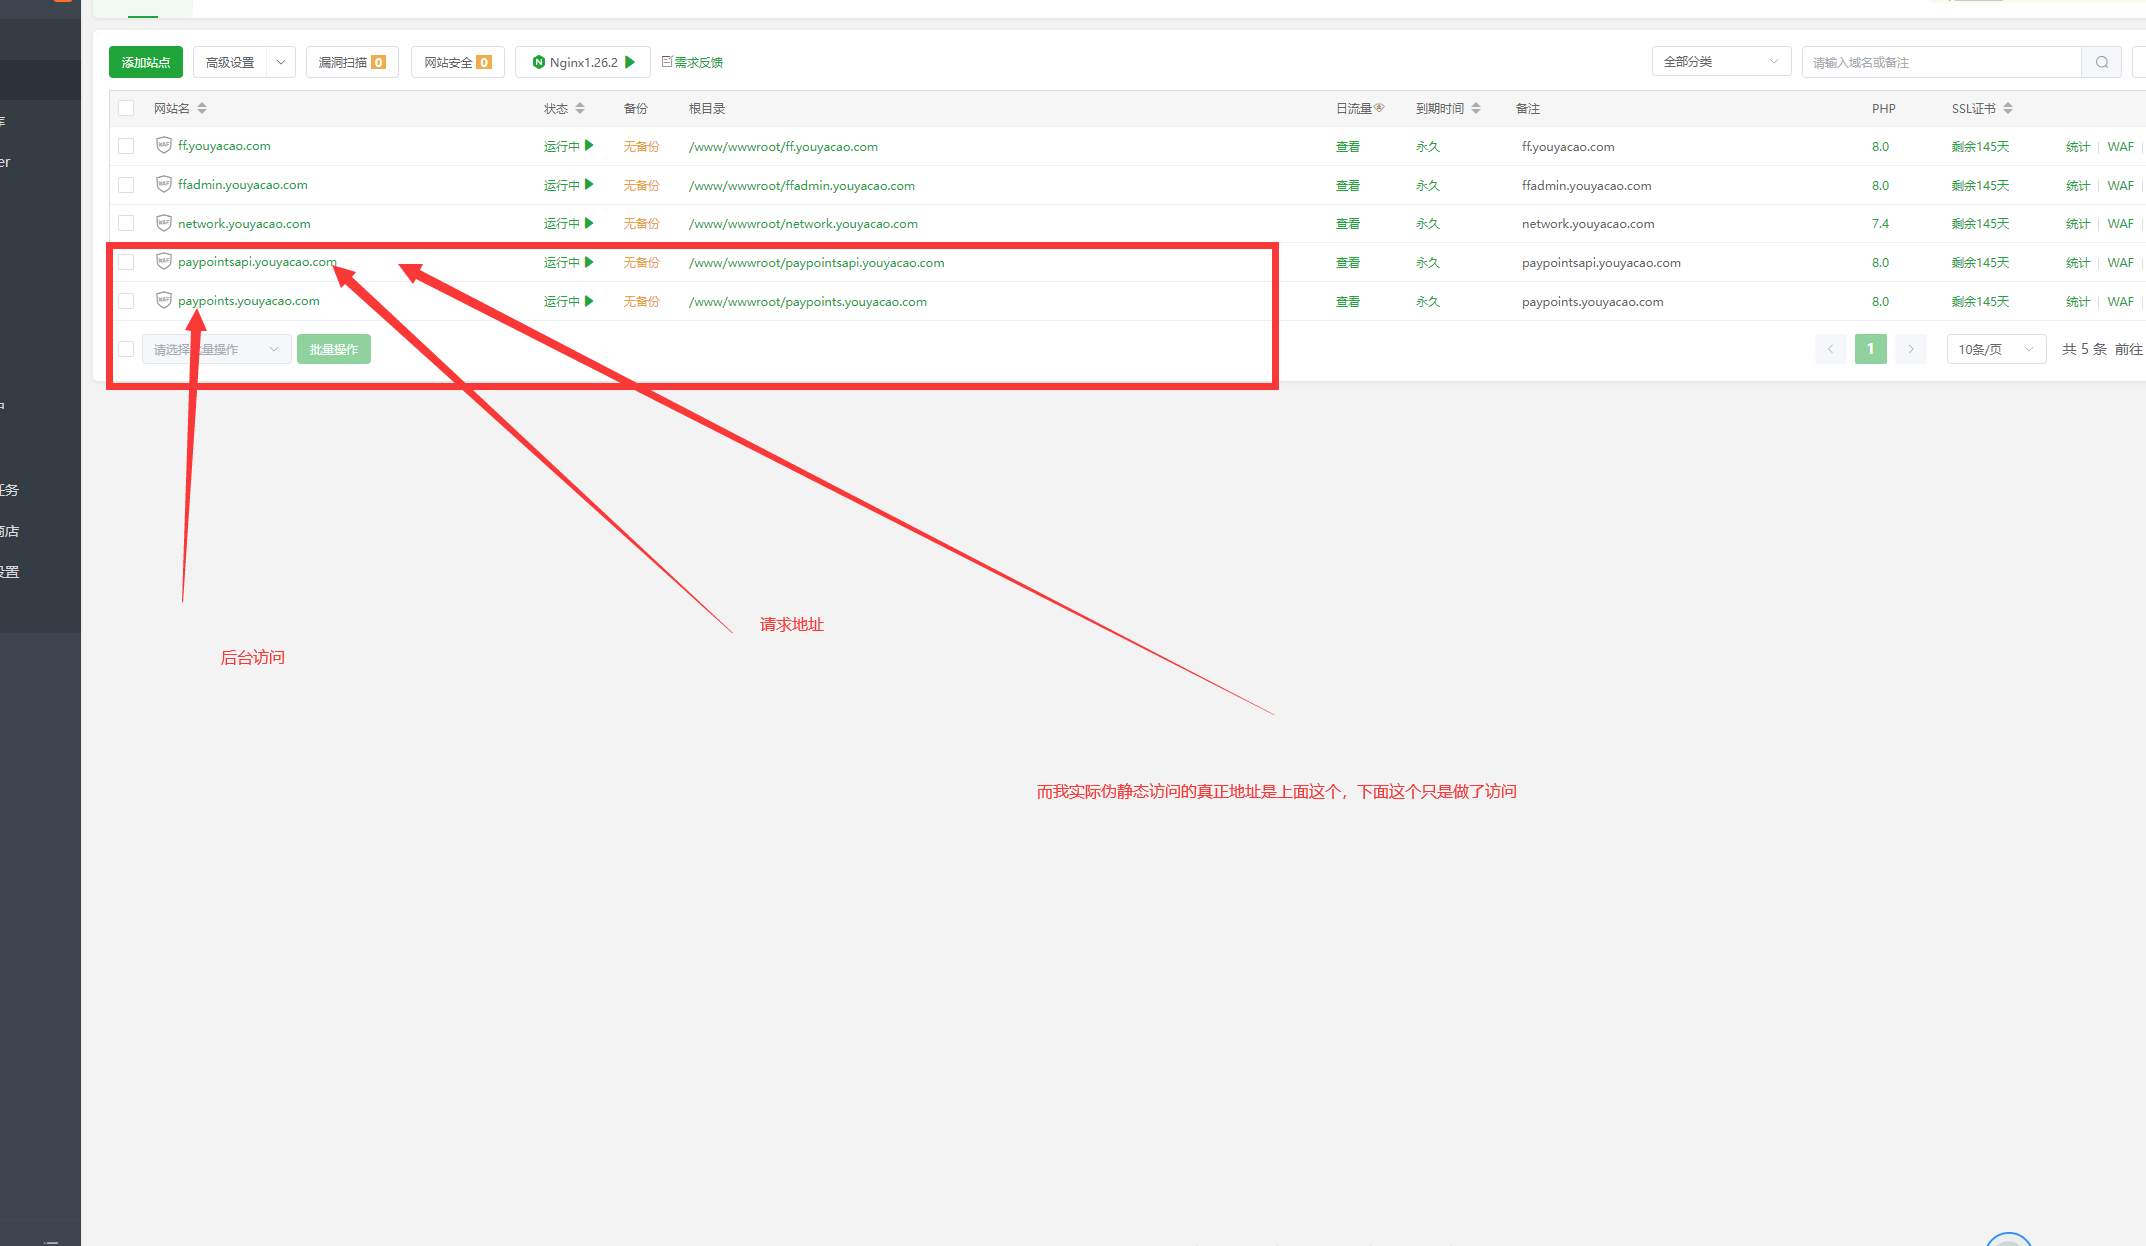Select page 1 in pagination
Image resolution: width=2146 pixels, height=1246 pixels.
1871,349
